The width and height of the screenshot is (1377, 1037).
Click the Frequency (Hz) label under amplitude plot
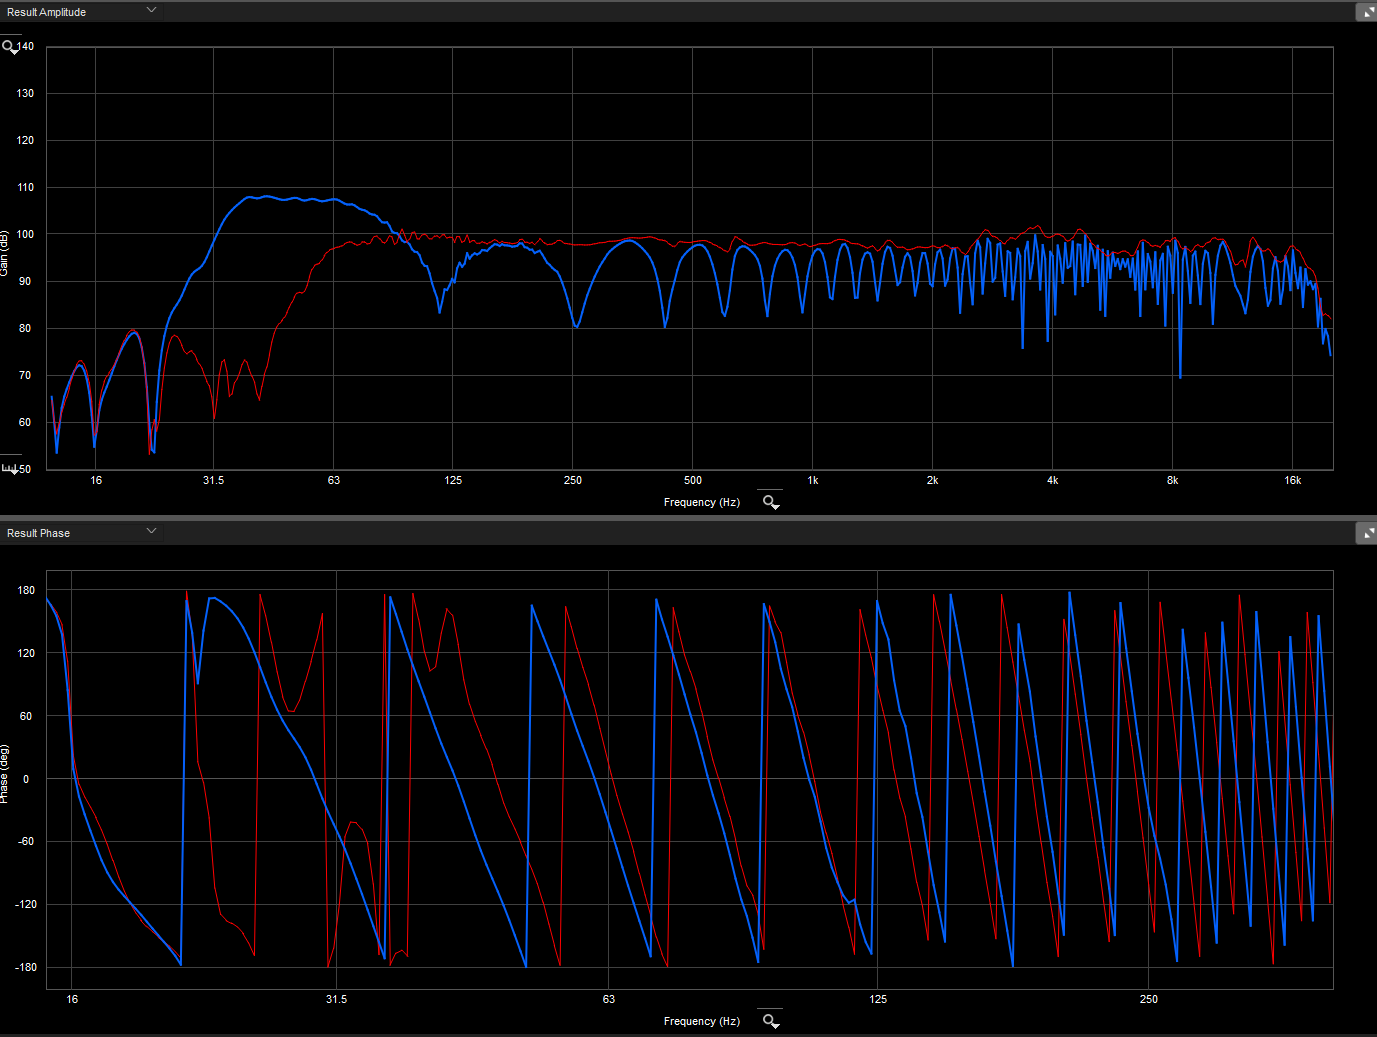701,502
